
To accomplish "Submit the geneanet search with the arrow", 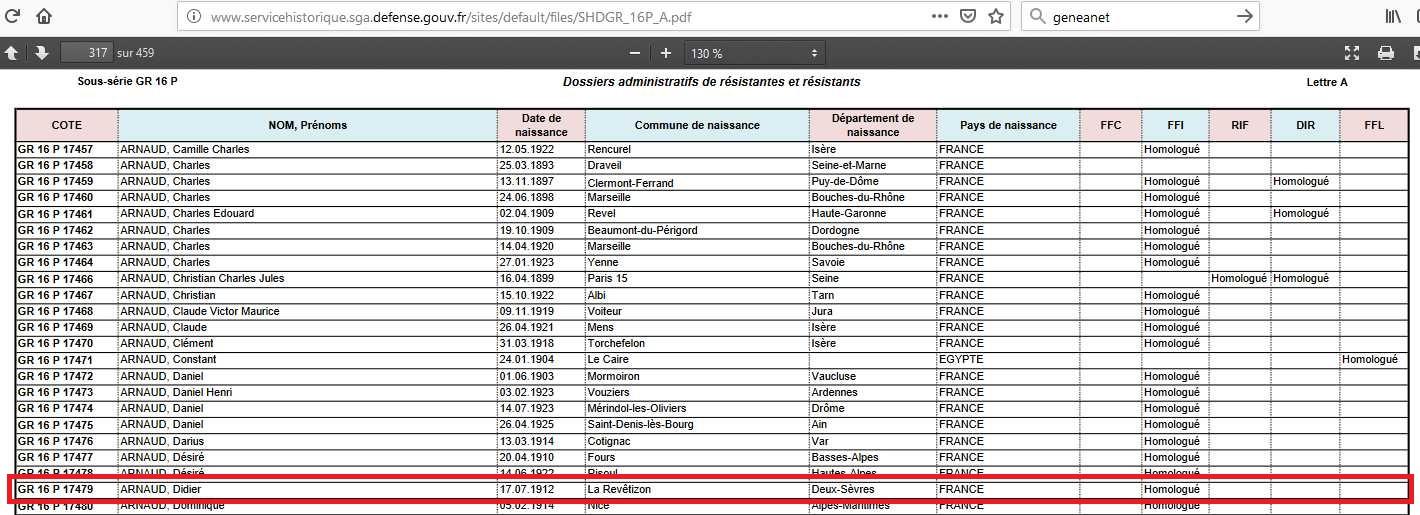I will click(x=1245, y=16).
